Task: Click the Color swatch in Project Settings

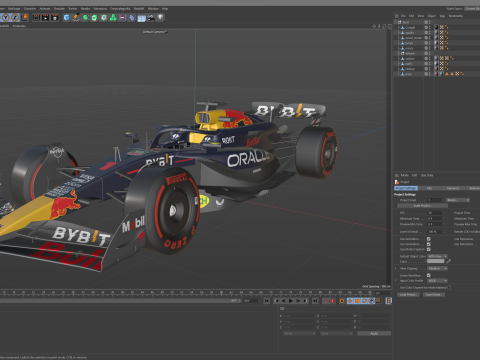Action: tap(436, 261)
